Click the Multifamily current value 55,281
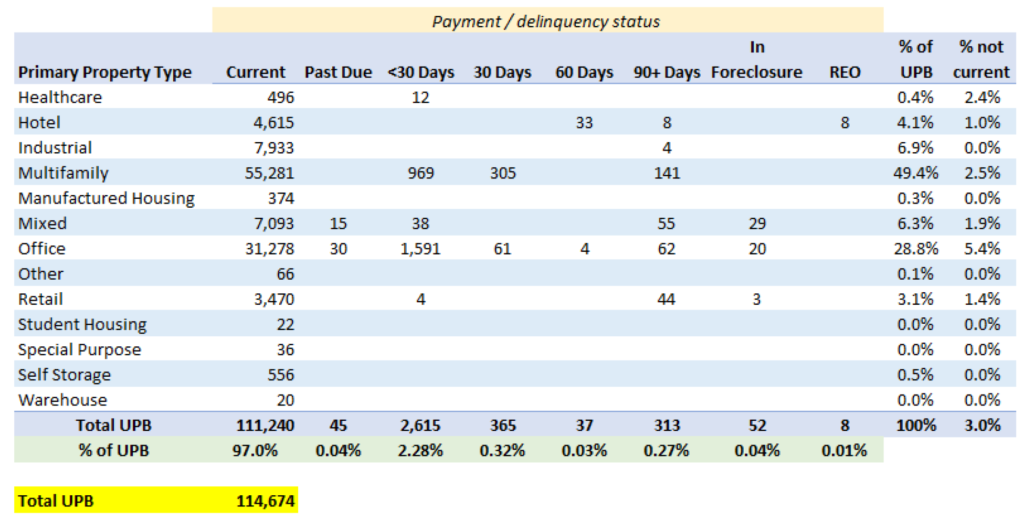The image size is (1024, 521). (x=267, y=173)
